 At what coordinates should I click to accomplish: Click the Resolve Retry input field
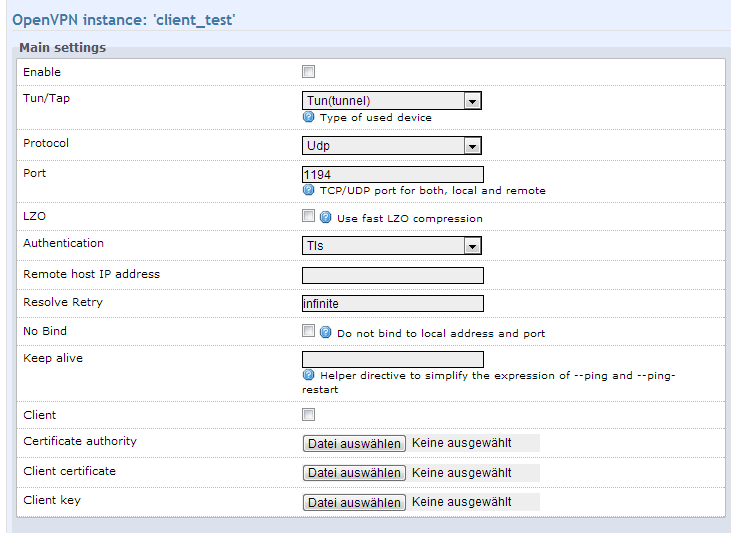click(x=392, y=303)
